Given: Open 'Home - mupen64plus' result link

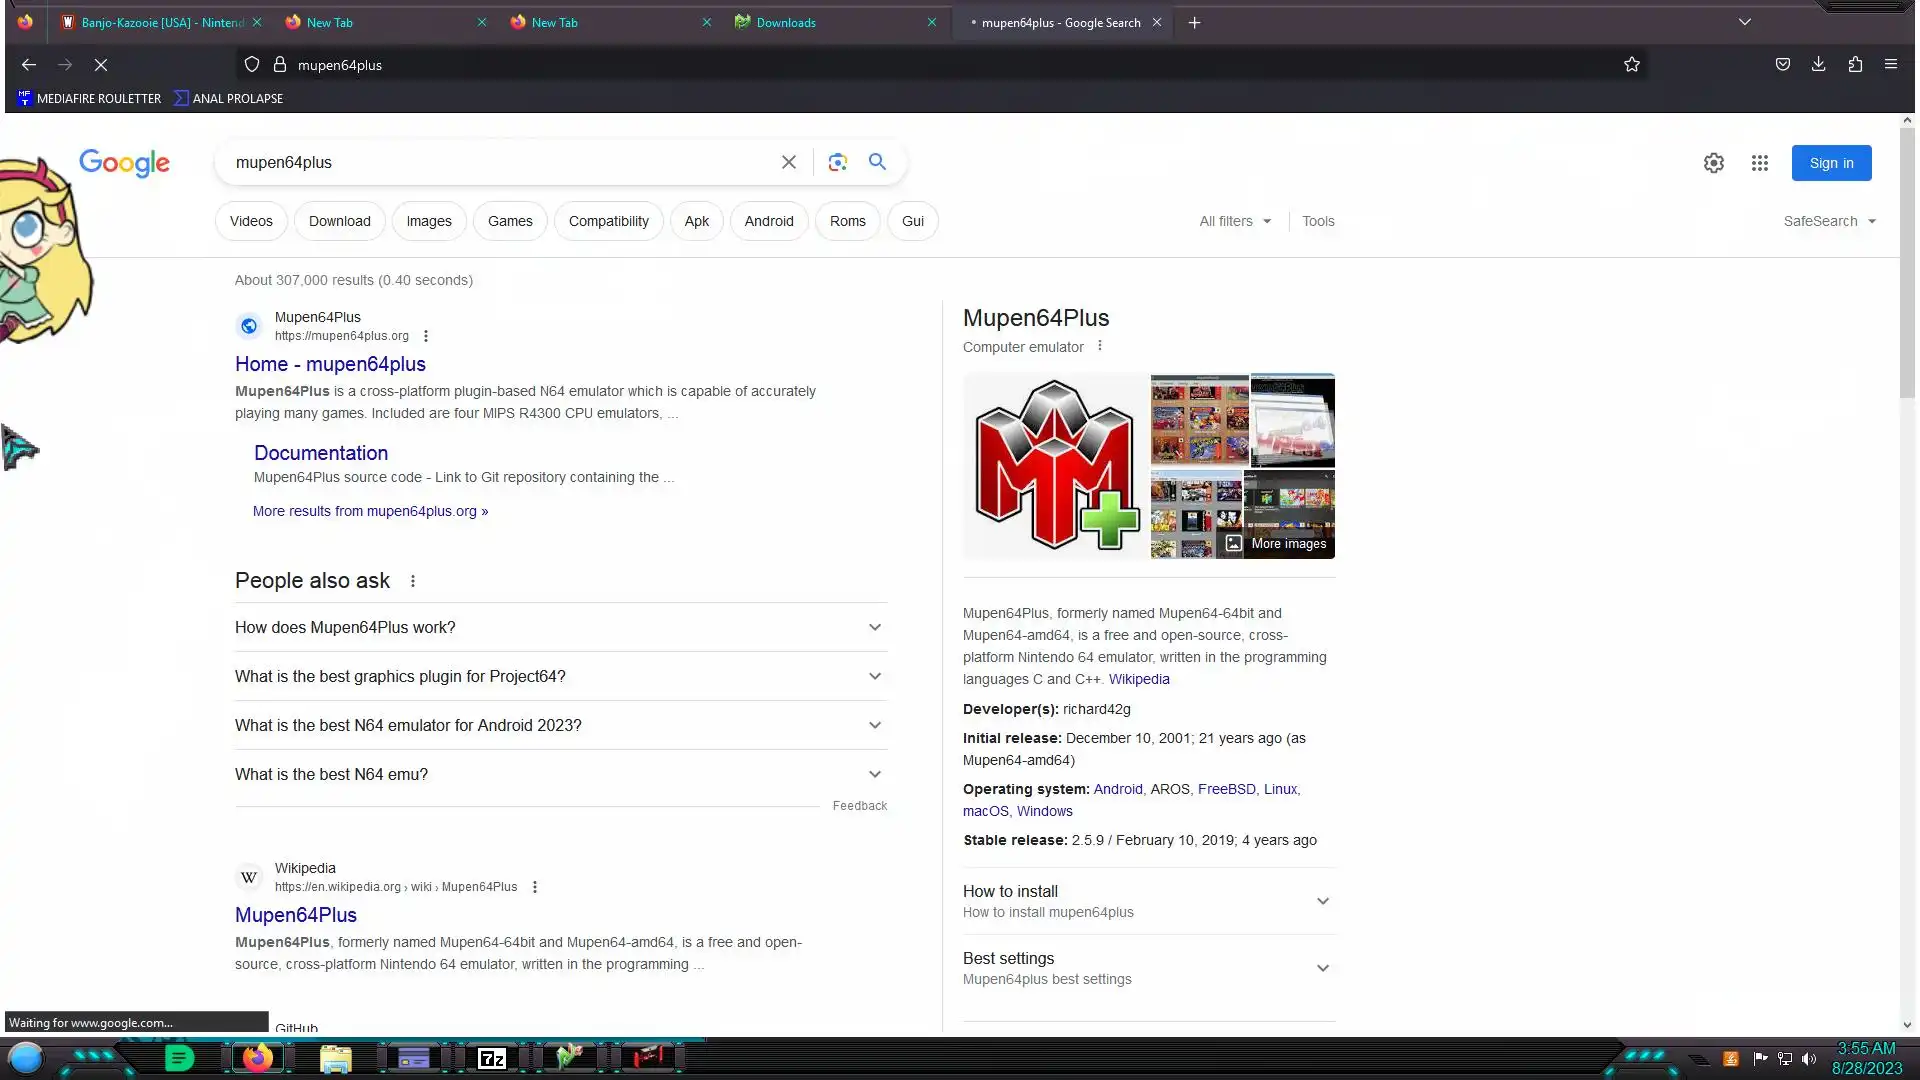Looking at the screenshot, I should [330, 364].
